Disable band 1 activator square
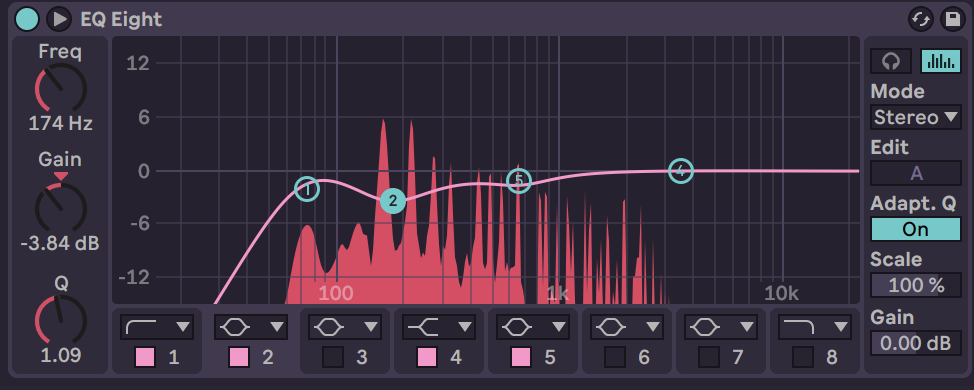This screenshot has height=390, width=974. (145, 357)
